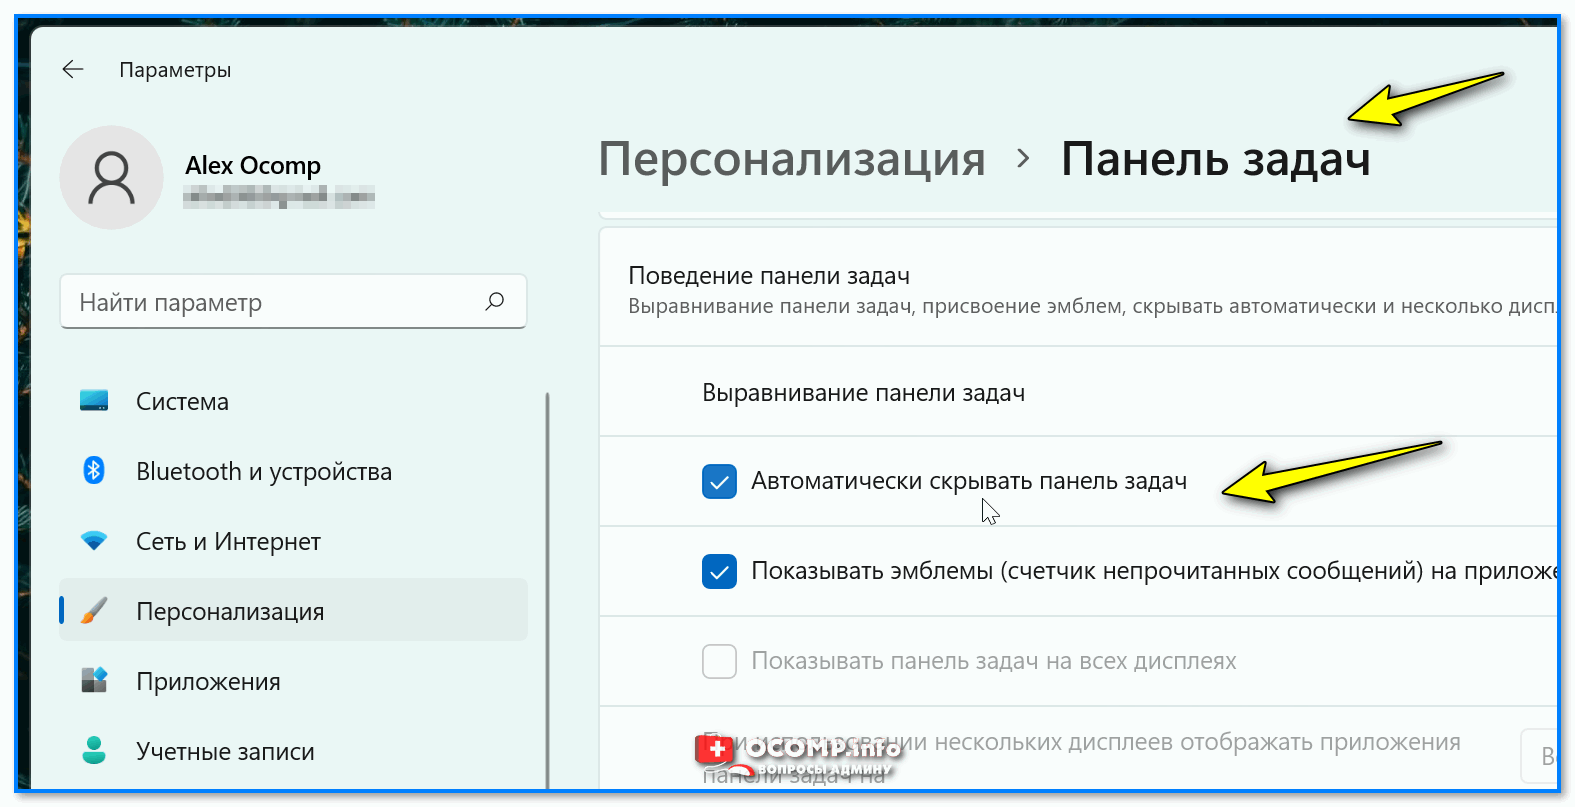Open the Система settings section
1575x807 pixels.
[293, 401]
